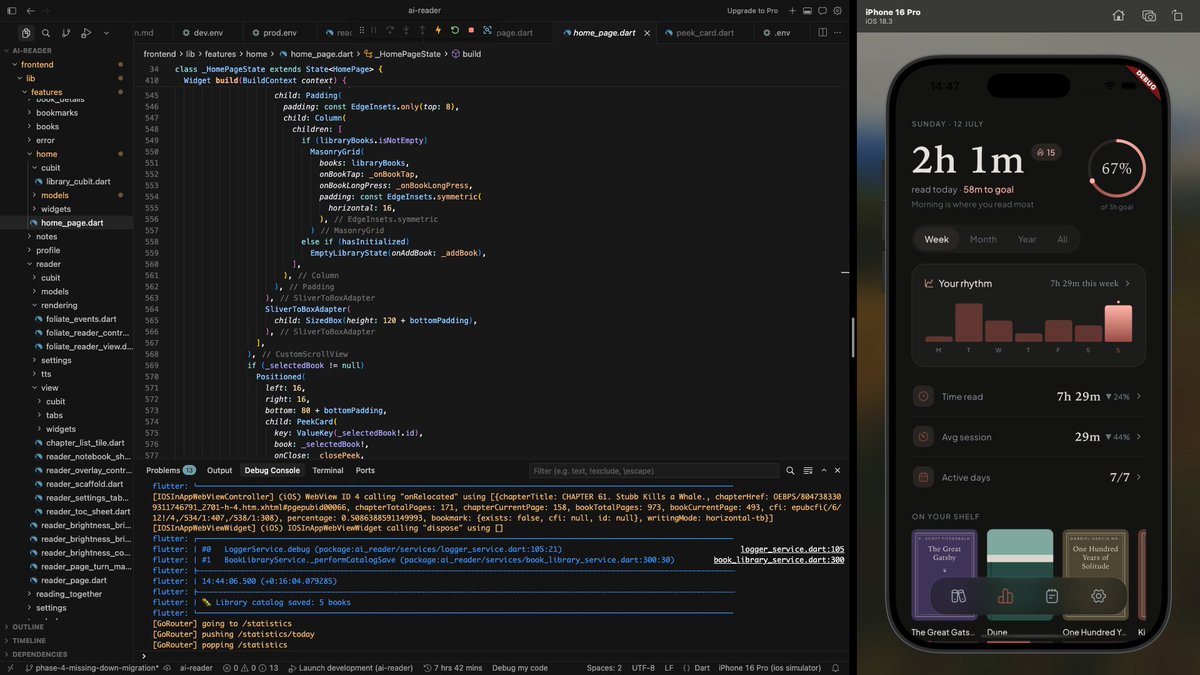
Task: Open the Your rhythm chevron
Action: click(1127, 284)
